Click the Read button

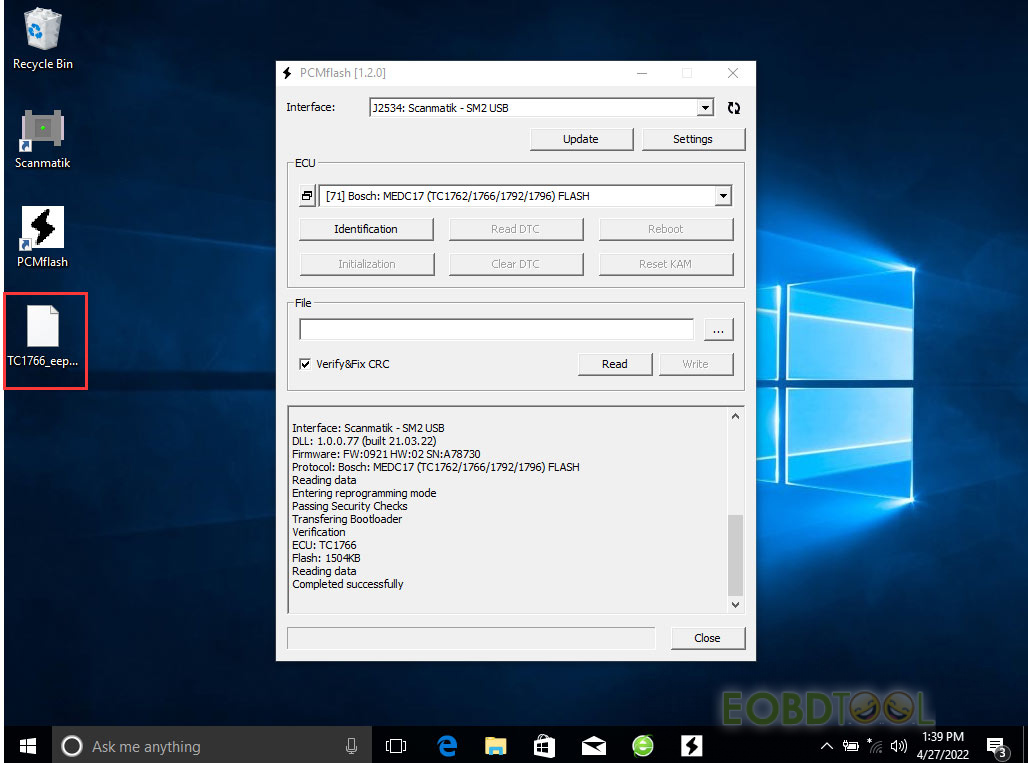[x=614, y=364]
